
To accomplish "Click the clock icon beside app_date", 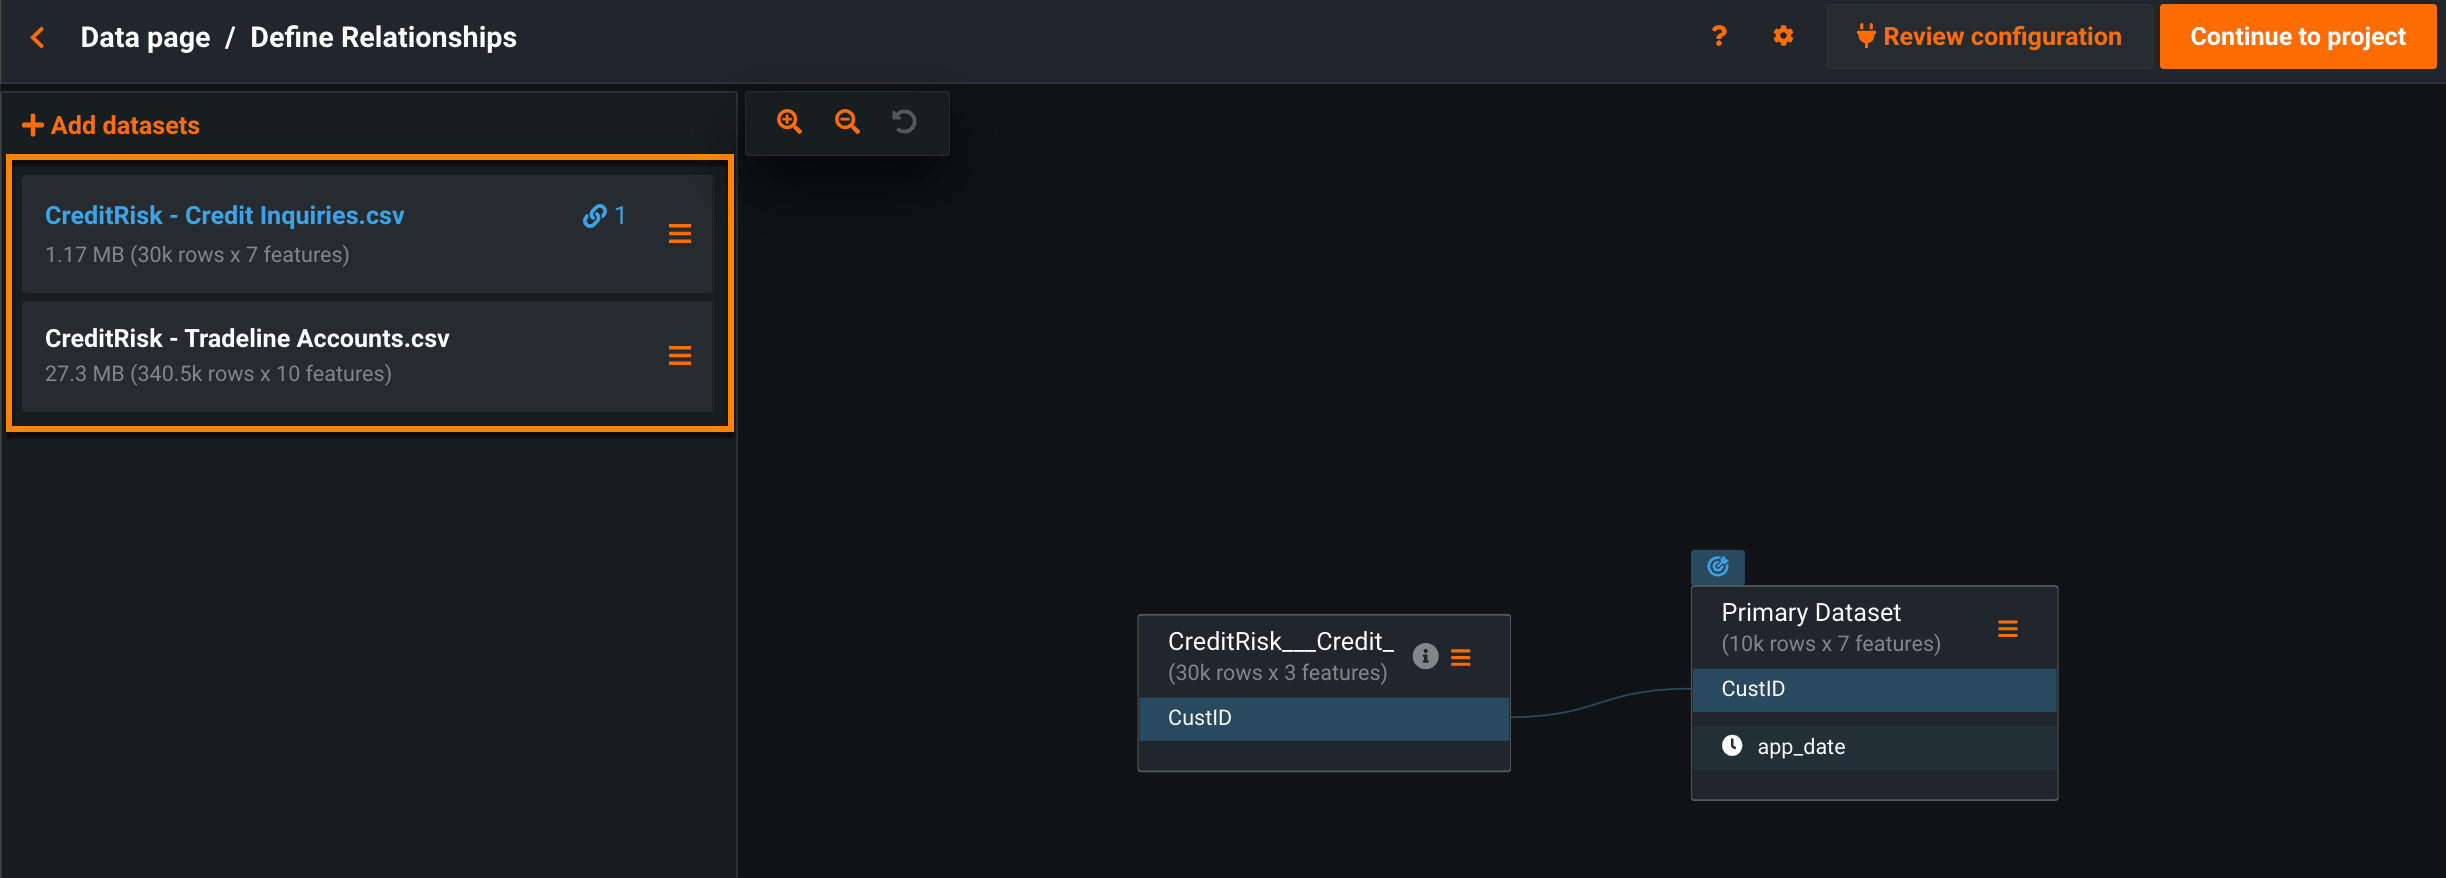I will pos(1732,746).
